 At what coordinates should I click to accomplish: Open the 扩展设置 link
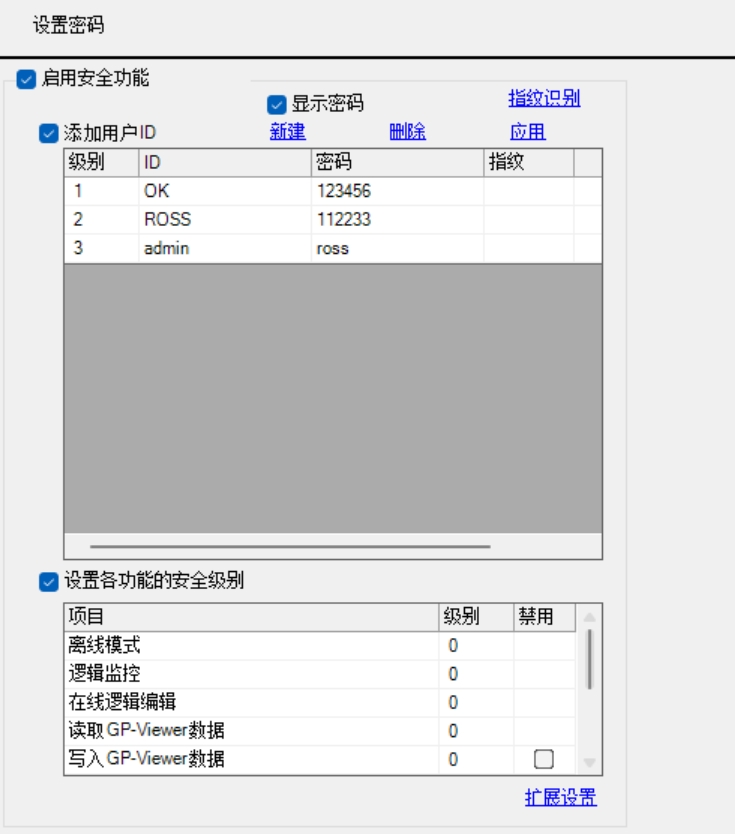coord(560,798)
